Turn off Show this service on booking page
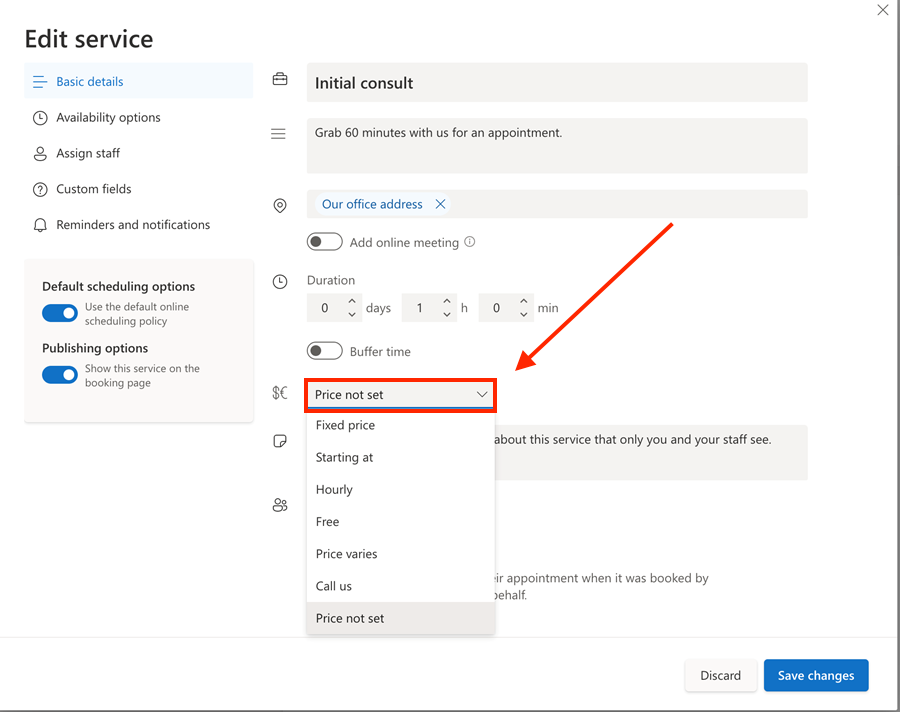 [x=60, y=375]
